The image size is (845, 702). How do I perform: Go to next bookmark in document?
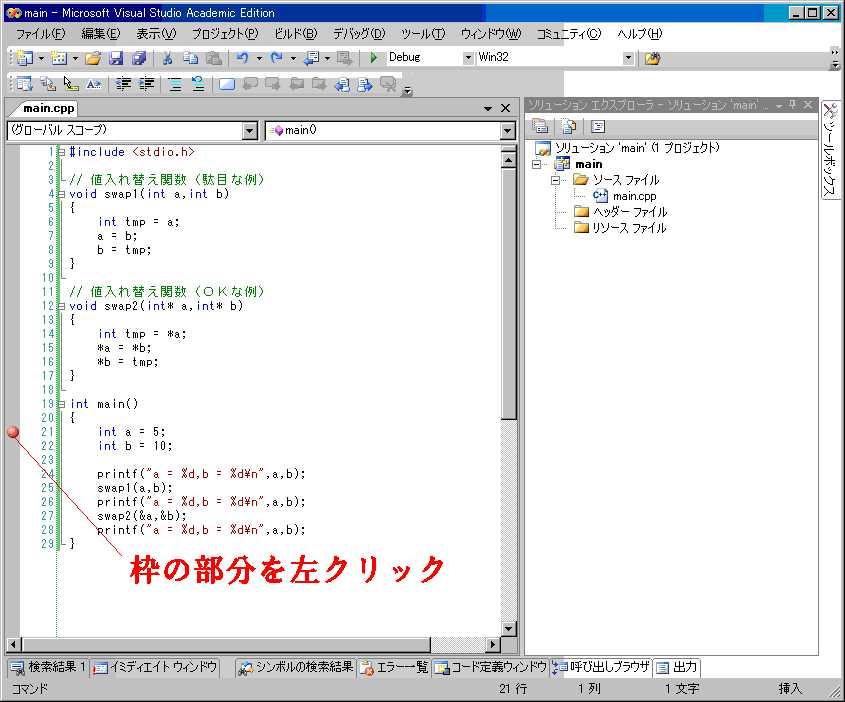pyautogui.click(x=365, y=85)
